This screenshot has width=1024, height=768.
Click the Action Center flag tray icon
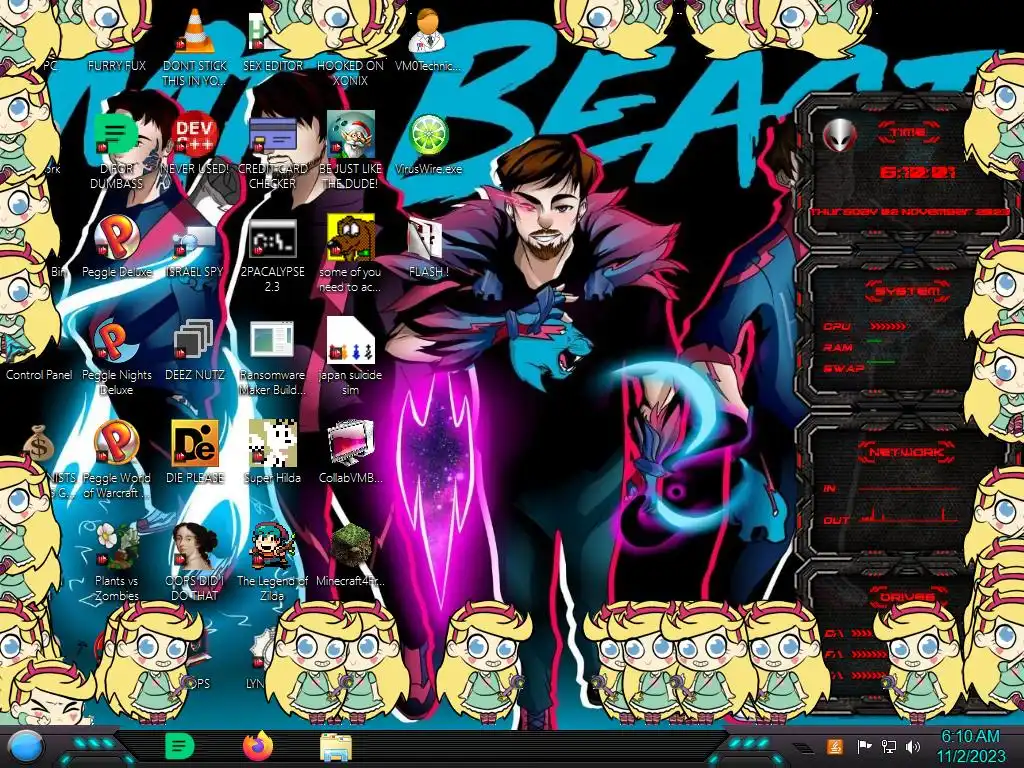pos(864,746)
